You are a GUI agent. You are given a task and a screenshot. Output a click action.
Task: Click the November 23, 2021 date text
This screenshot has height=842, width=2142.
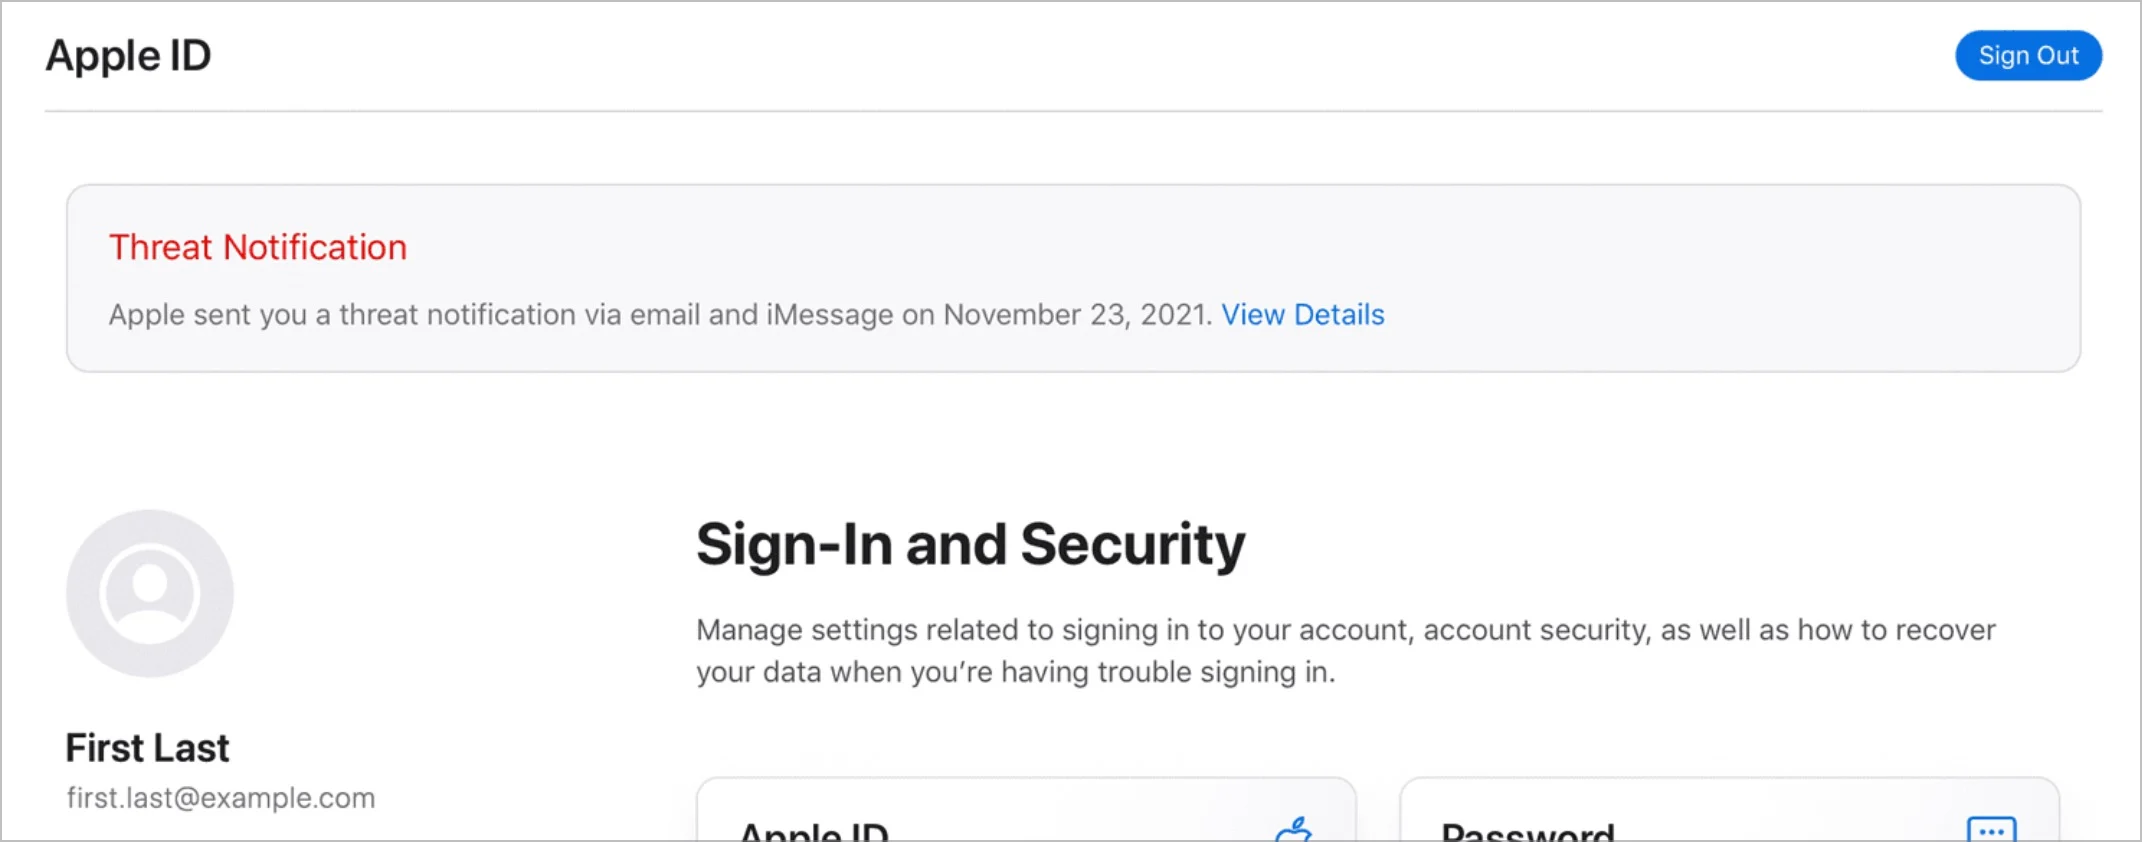tap(1076, 315)
